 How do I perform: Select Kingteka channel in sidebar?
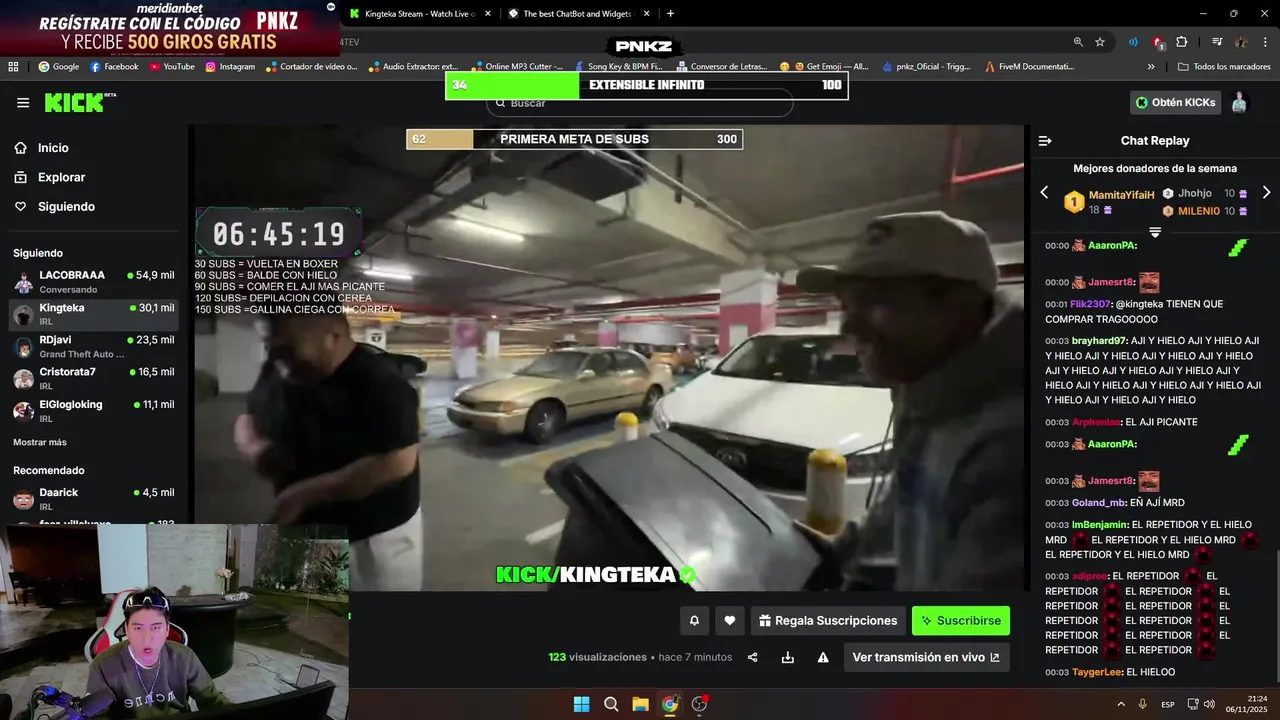[x=93, y=314]
